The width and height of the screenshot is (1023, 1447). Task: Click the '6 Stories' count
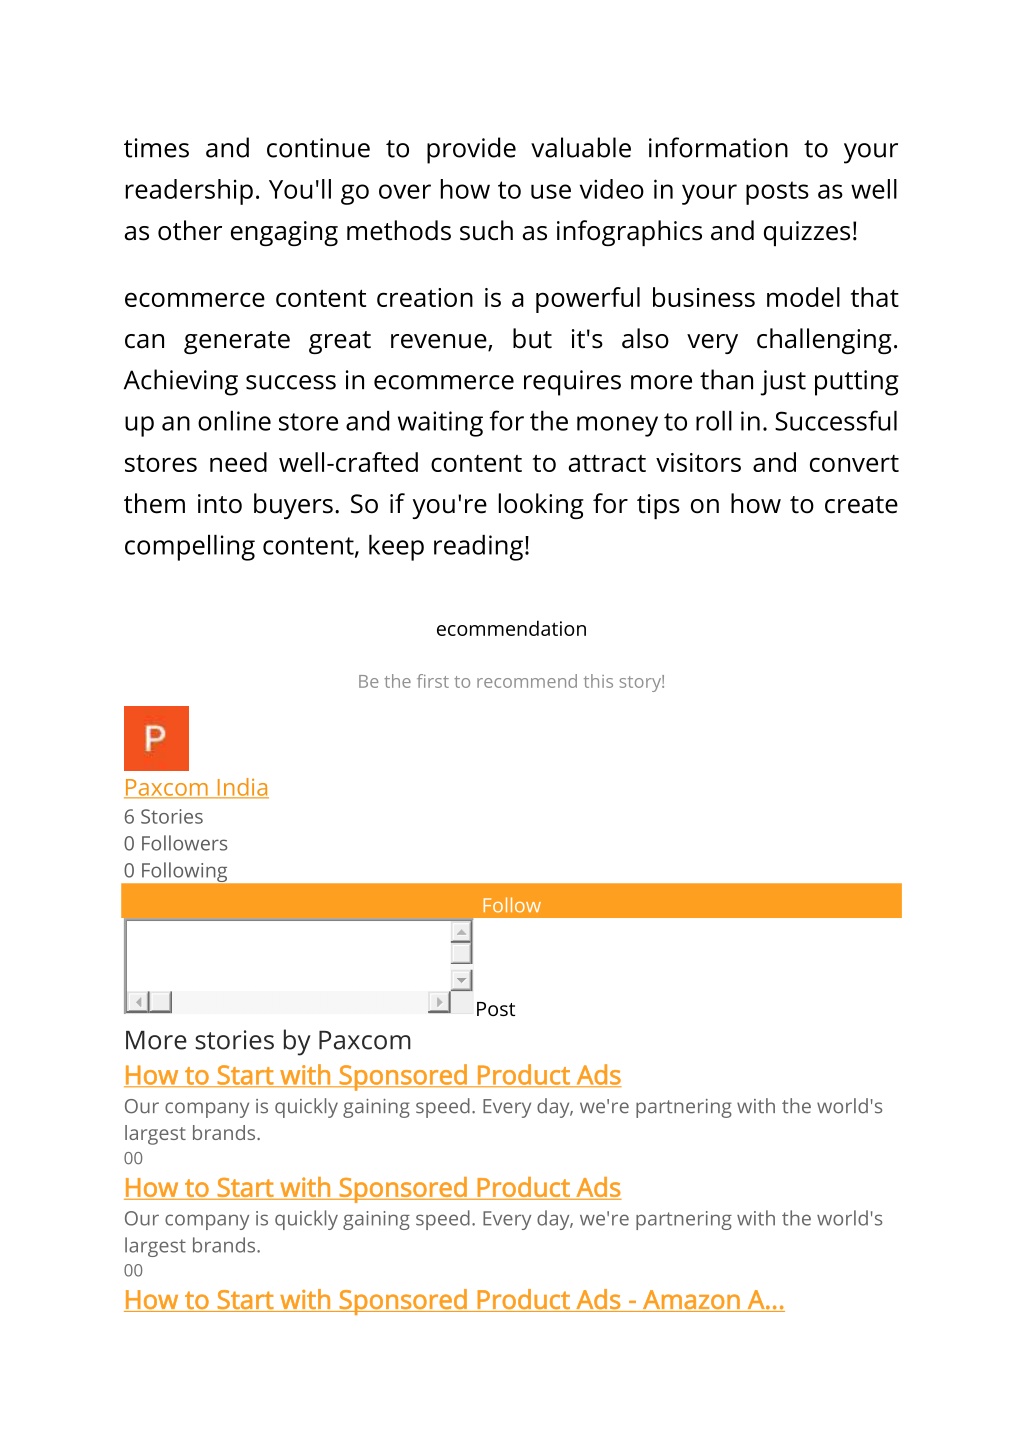coord(164,817)
